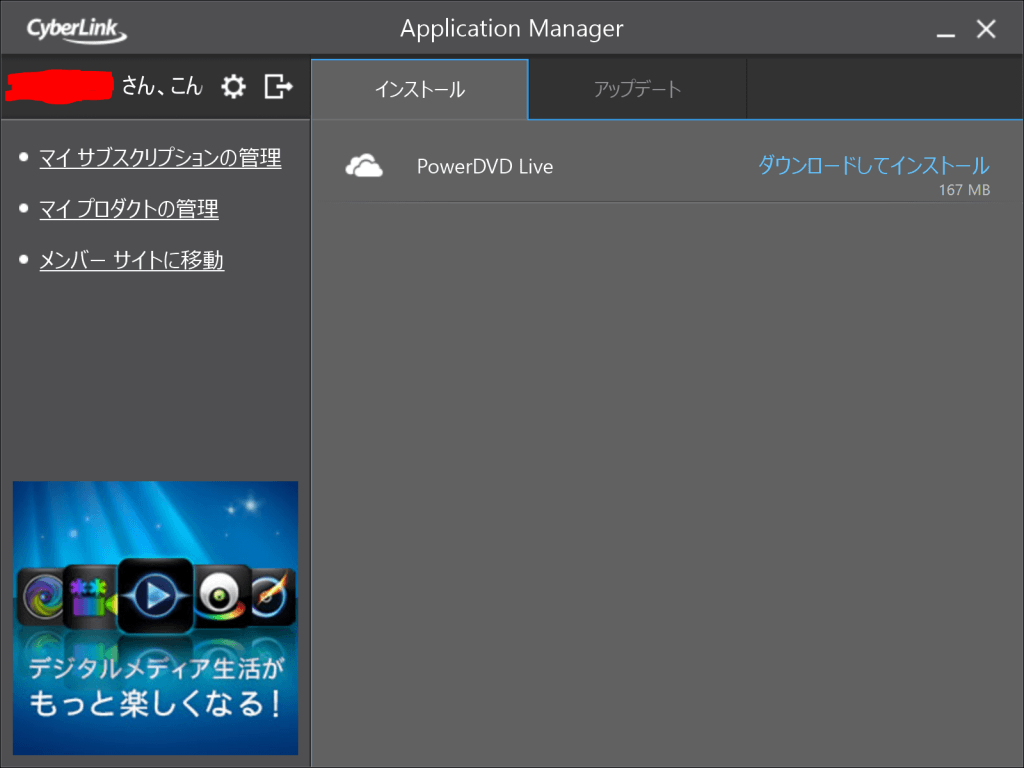Switch to the アップデート tab
This screenshot has width=1024, height=768.
[637, 89]
